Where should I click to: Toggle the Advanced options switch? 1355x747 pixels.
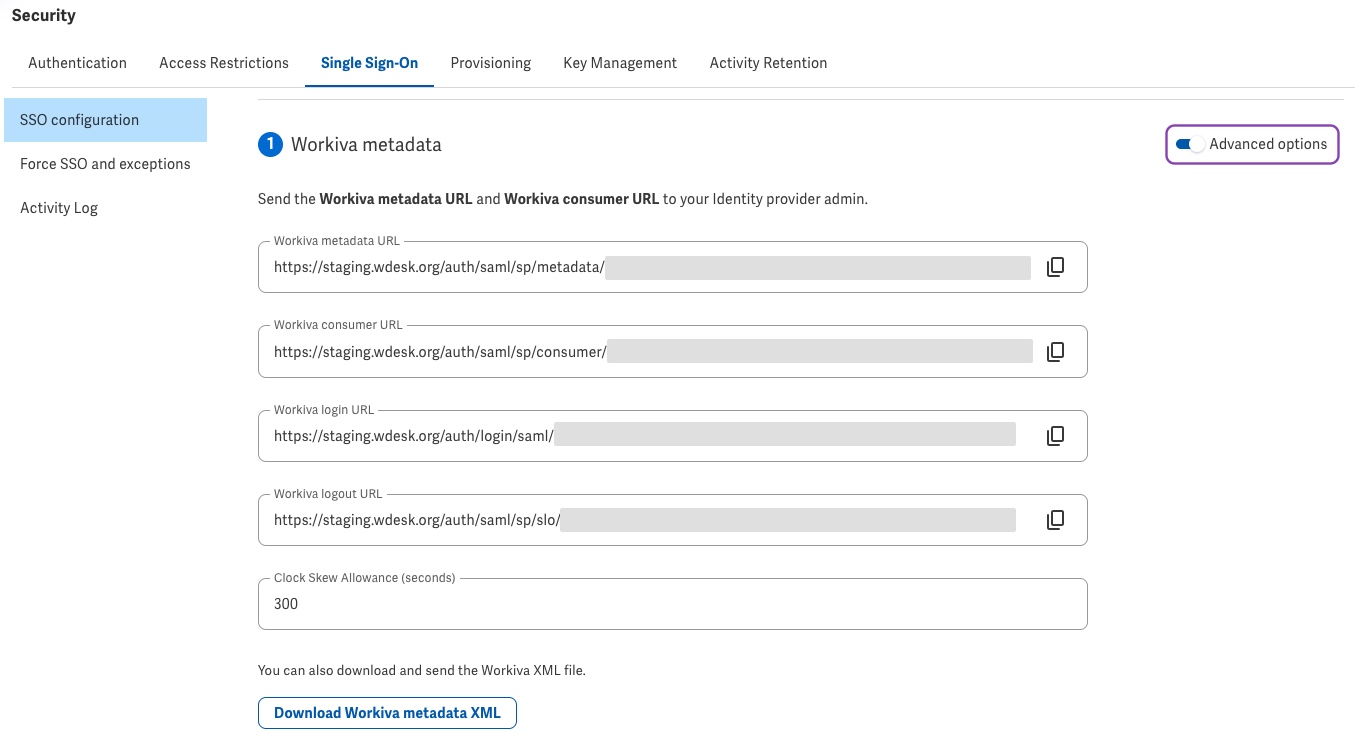coord(1190,144)
